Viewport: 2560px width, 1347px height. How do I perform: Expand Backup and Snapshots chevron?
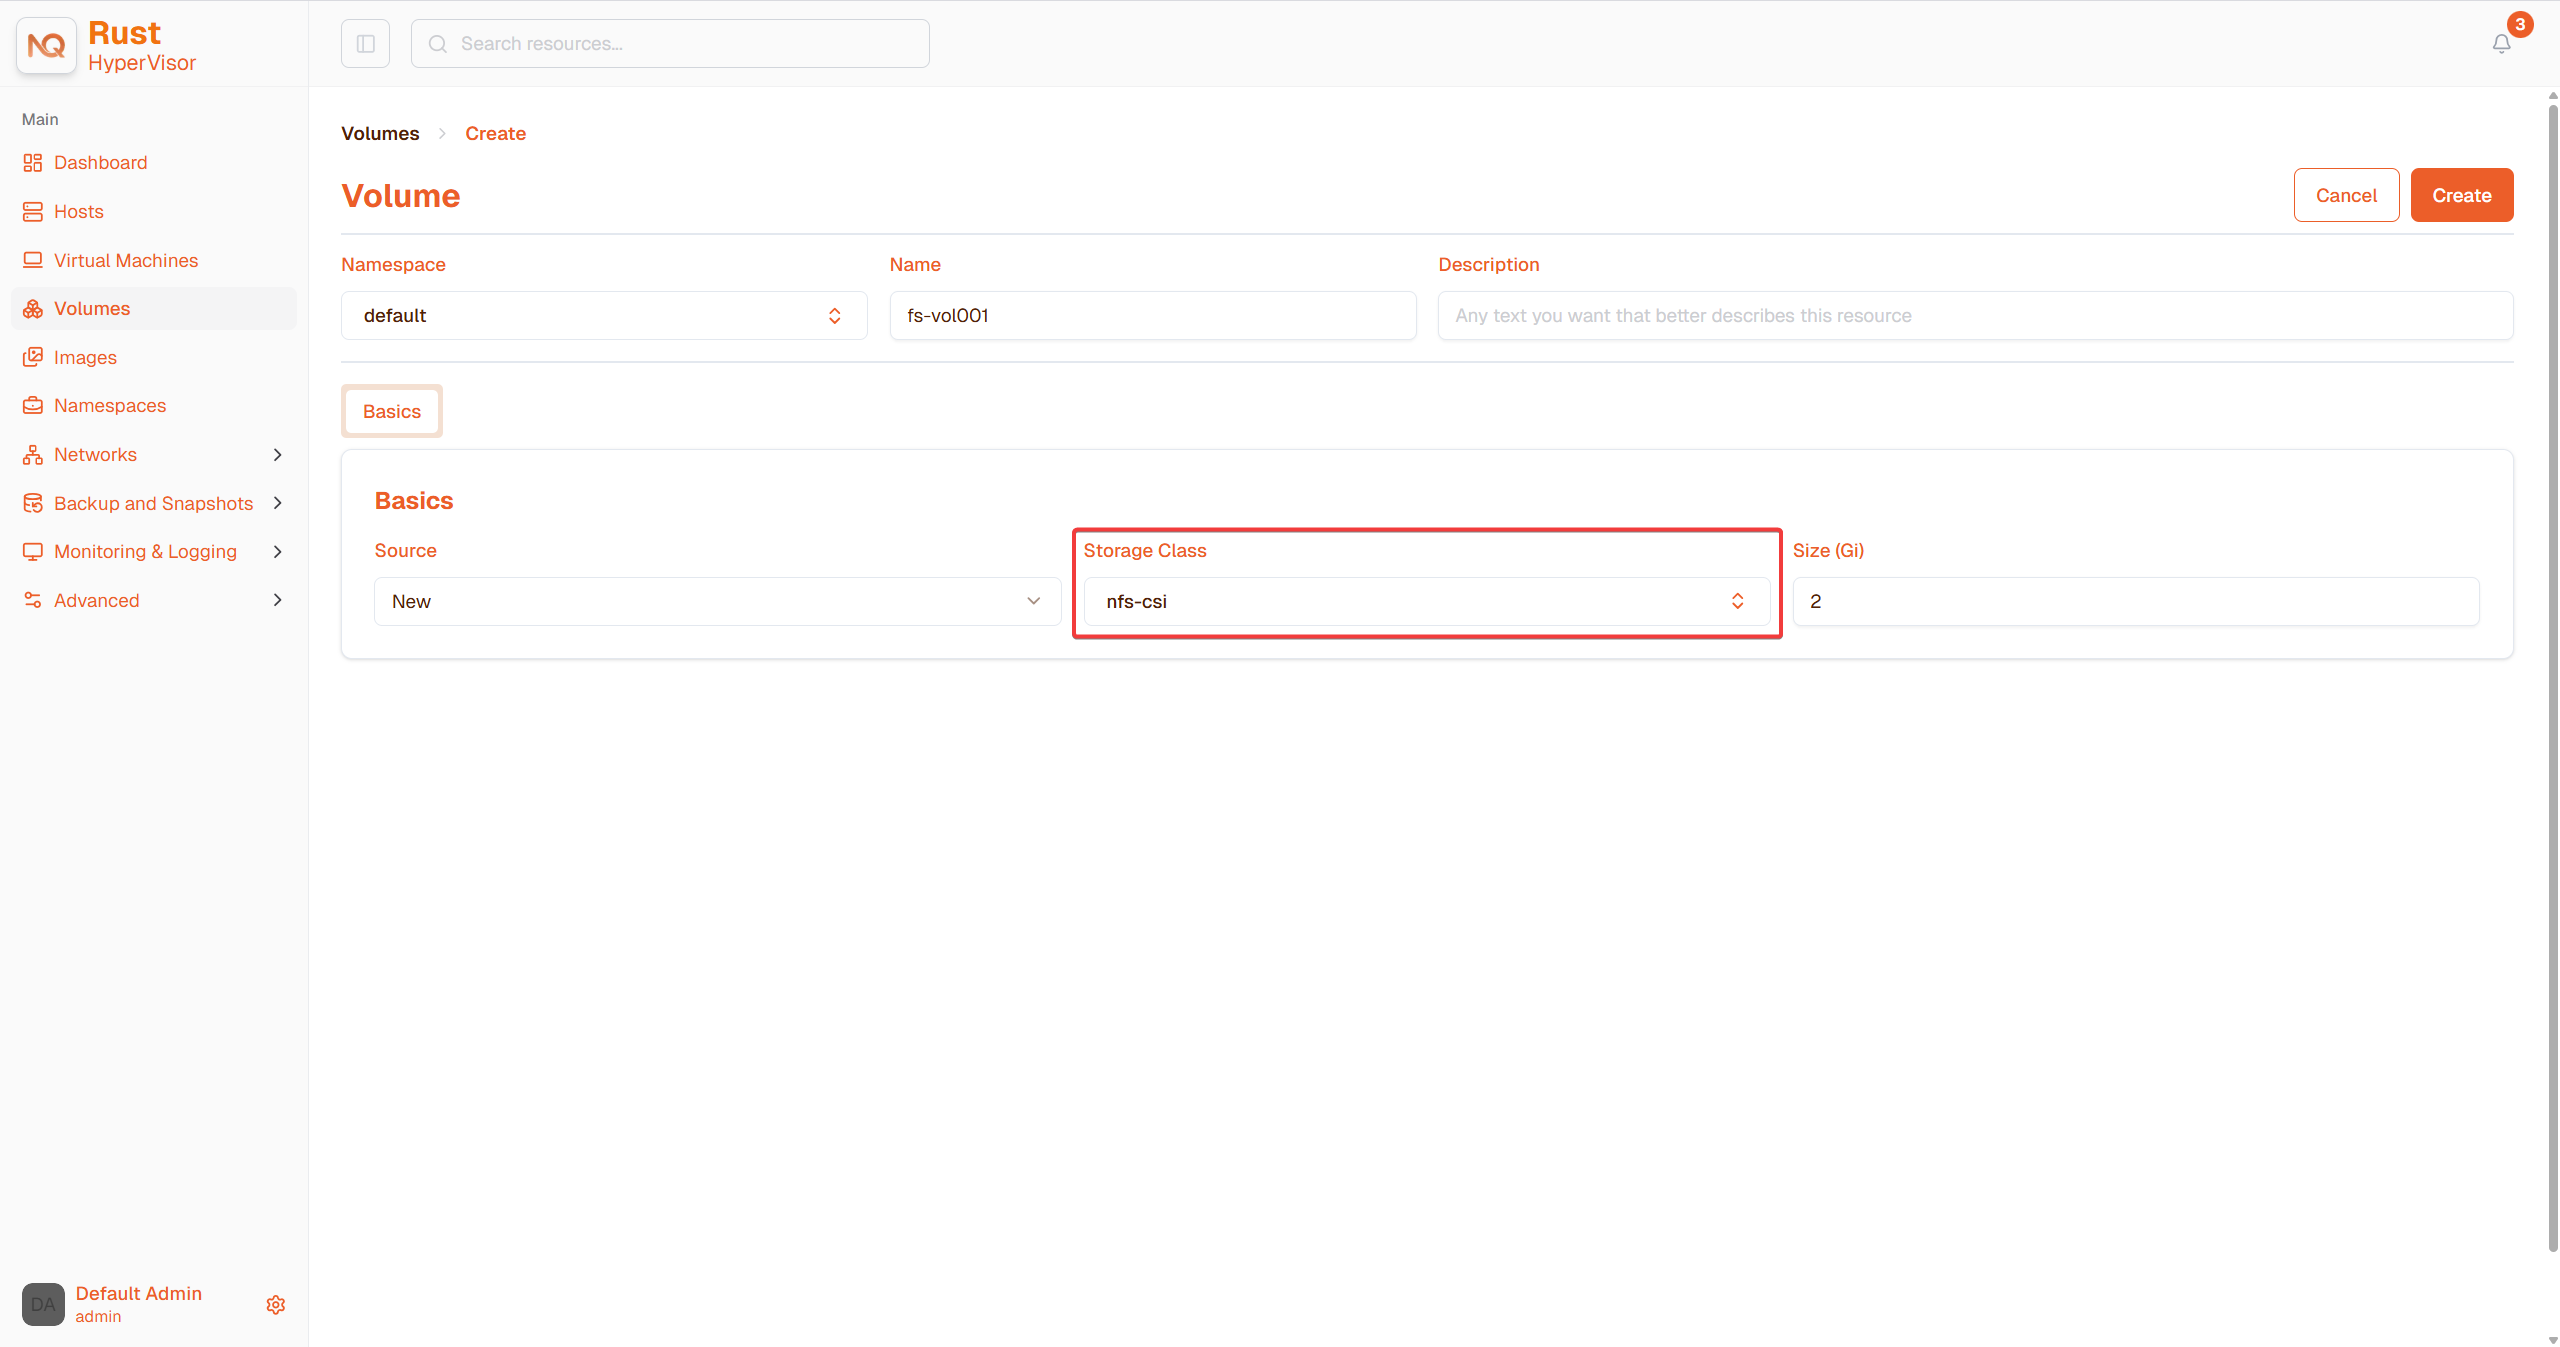coord(278,504)
